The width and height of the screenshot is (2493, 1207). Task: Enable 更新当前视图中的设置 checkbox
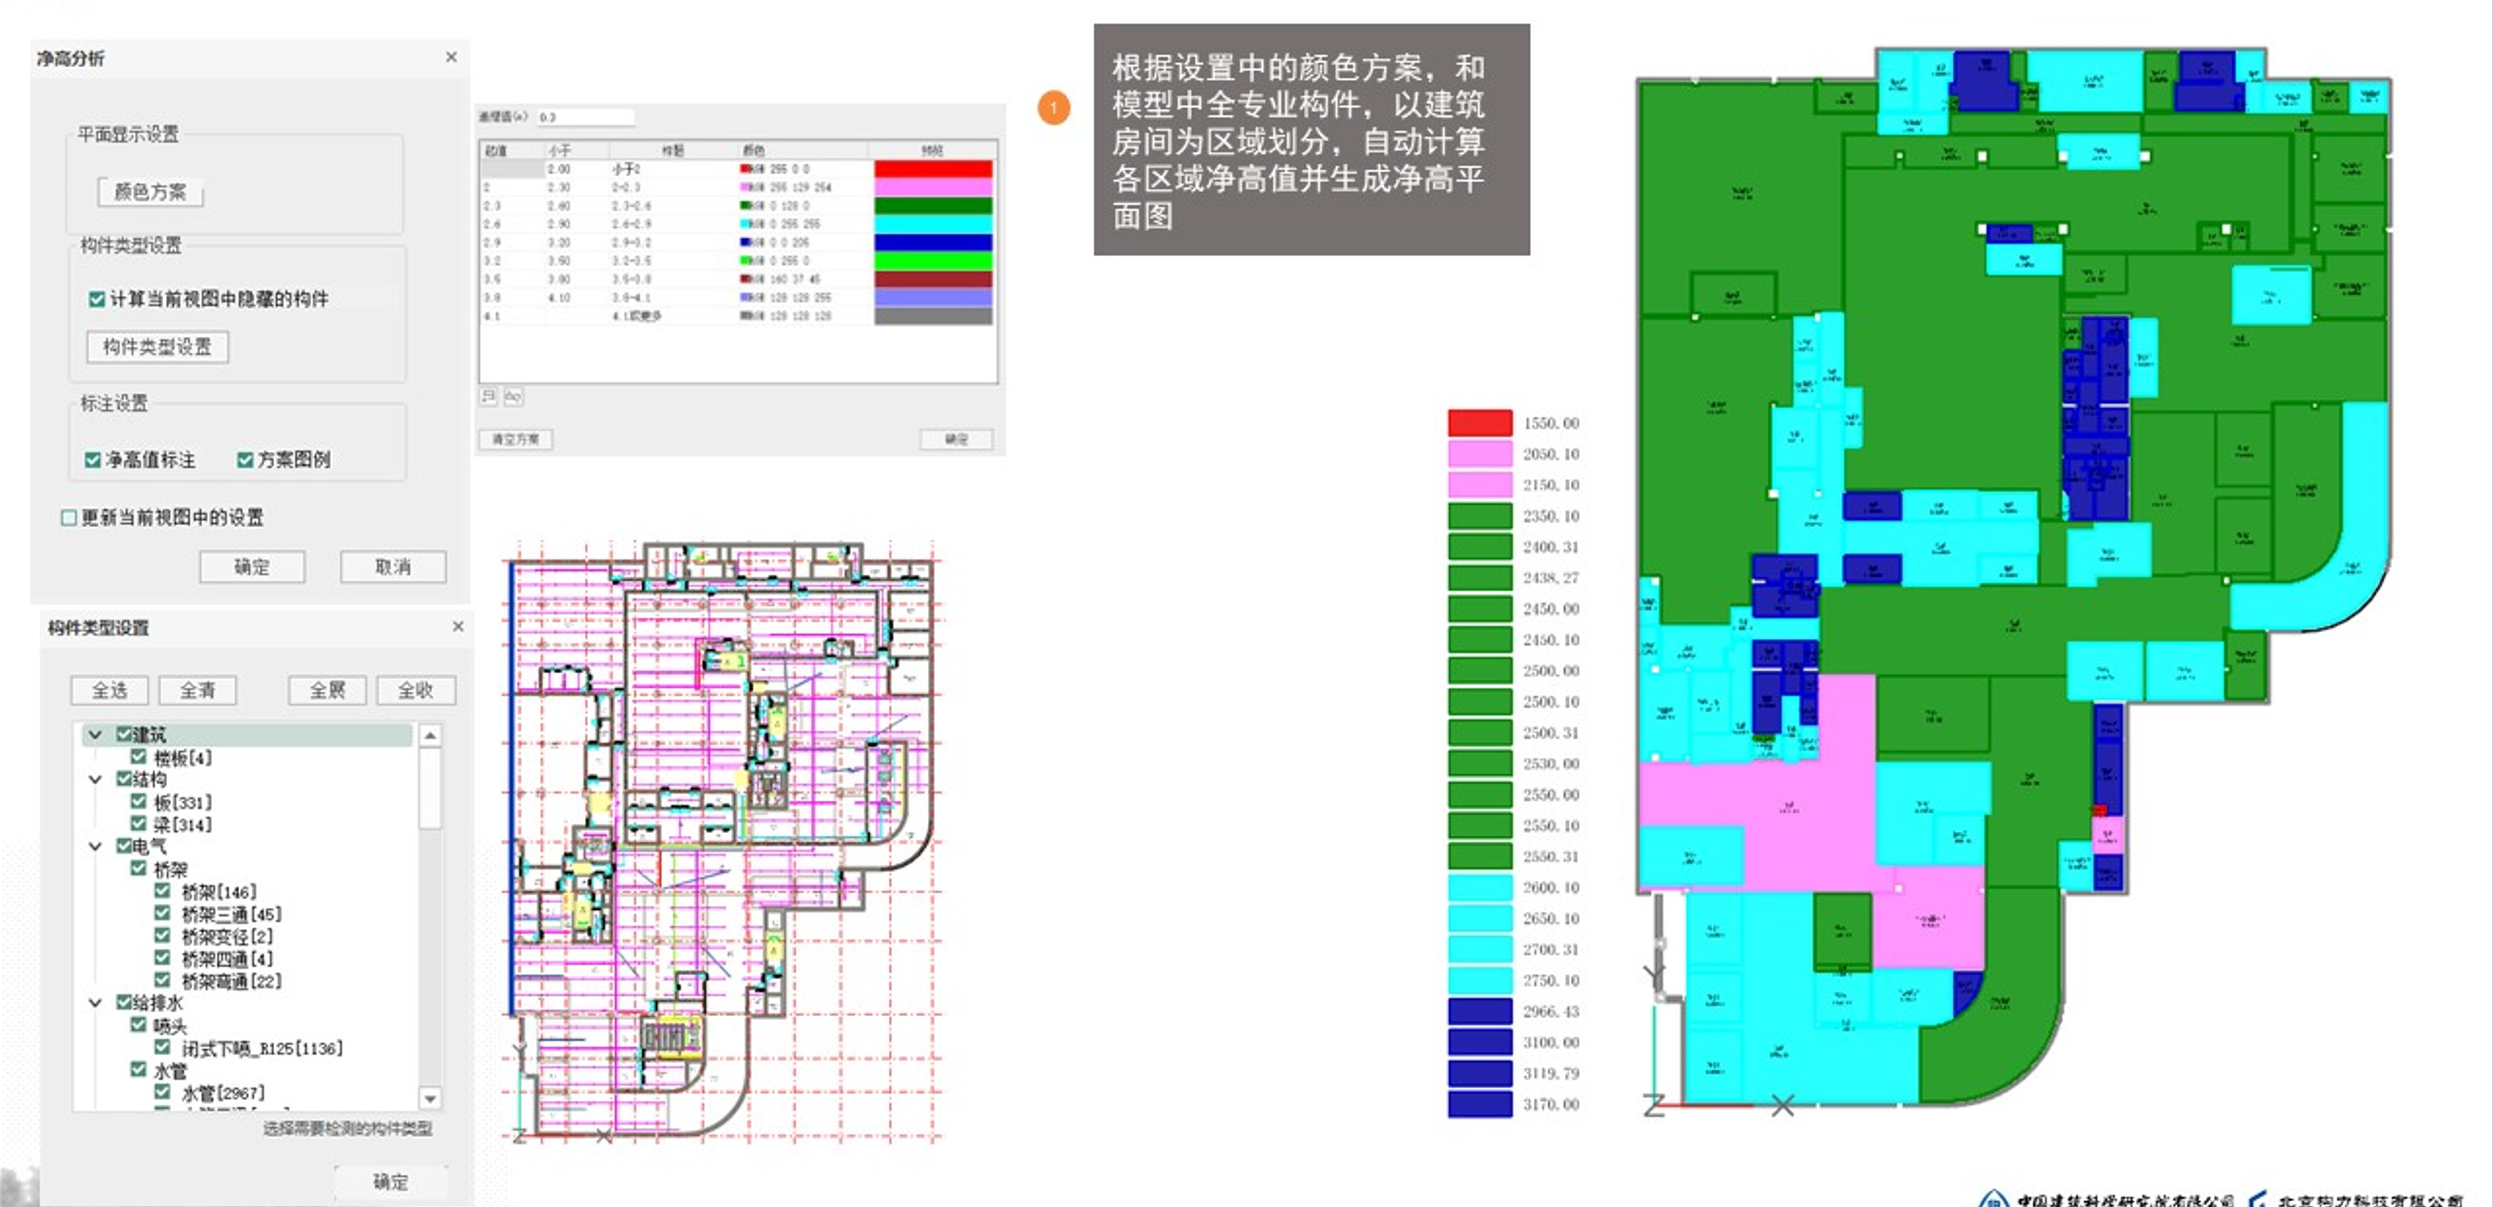(69, 517)
